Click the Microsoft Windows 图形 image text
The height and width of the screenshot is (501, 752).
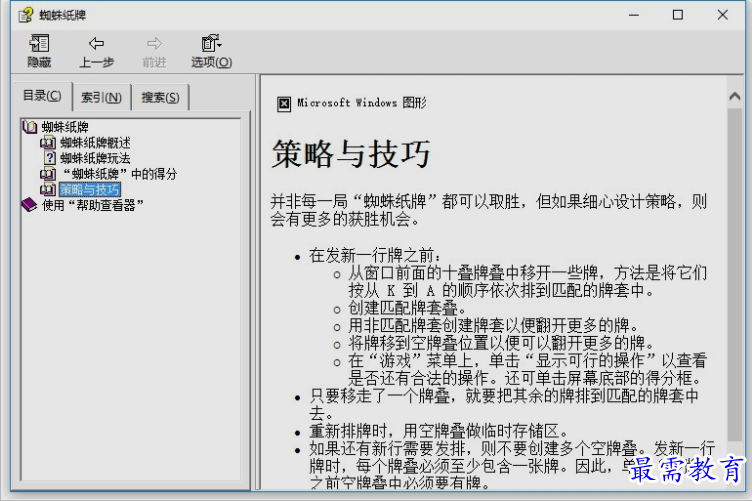tap(362, 103)
